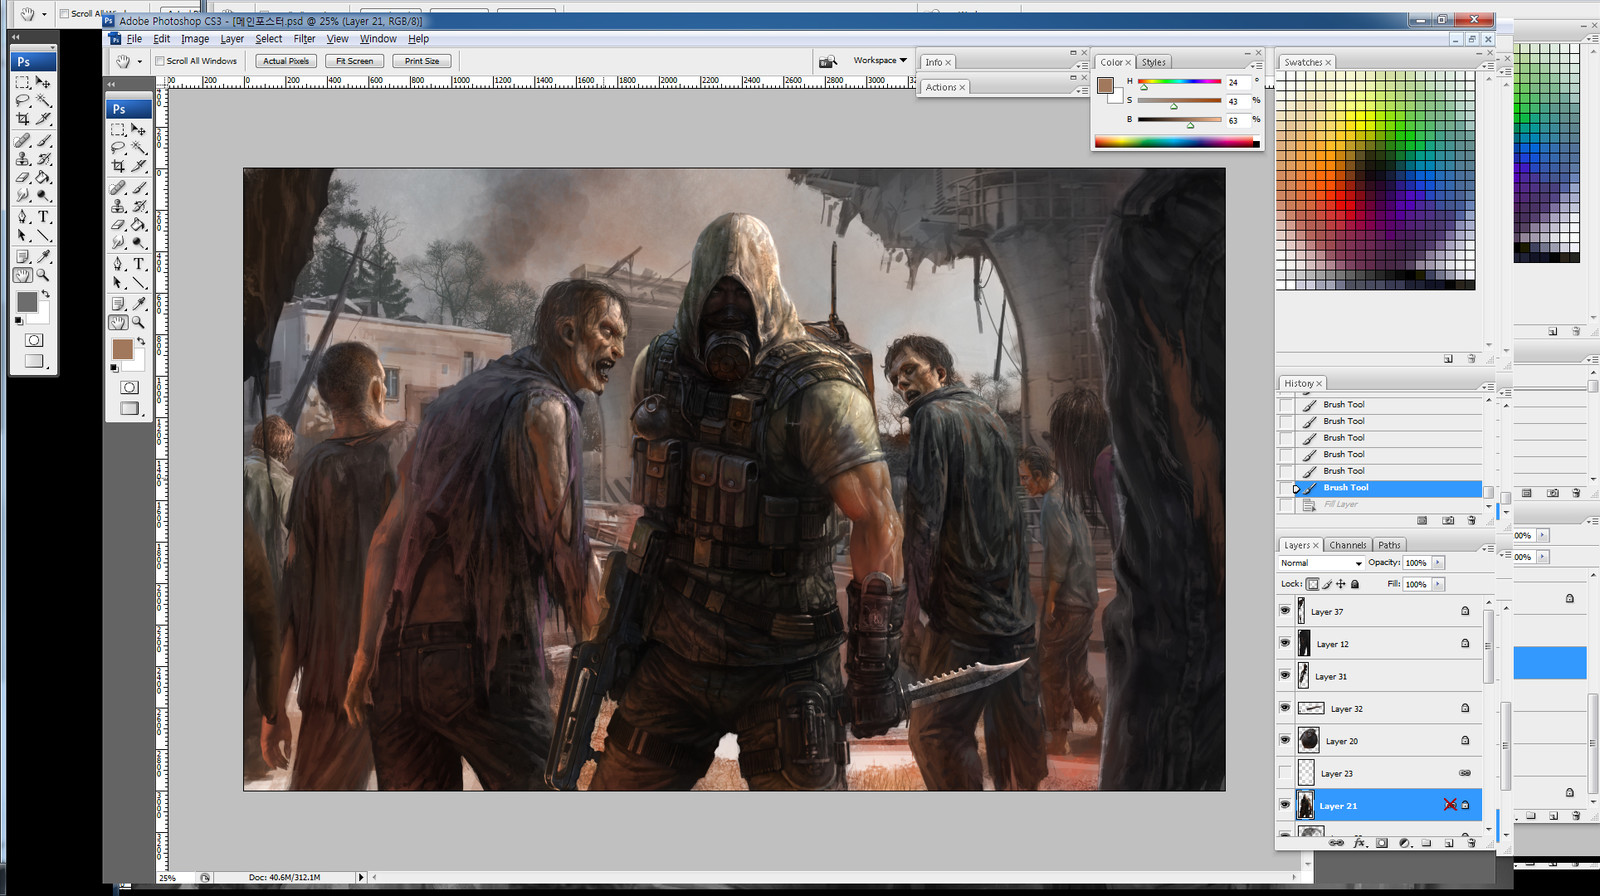Show Layer 23 using its visibility box

(x=1285, y=772)
